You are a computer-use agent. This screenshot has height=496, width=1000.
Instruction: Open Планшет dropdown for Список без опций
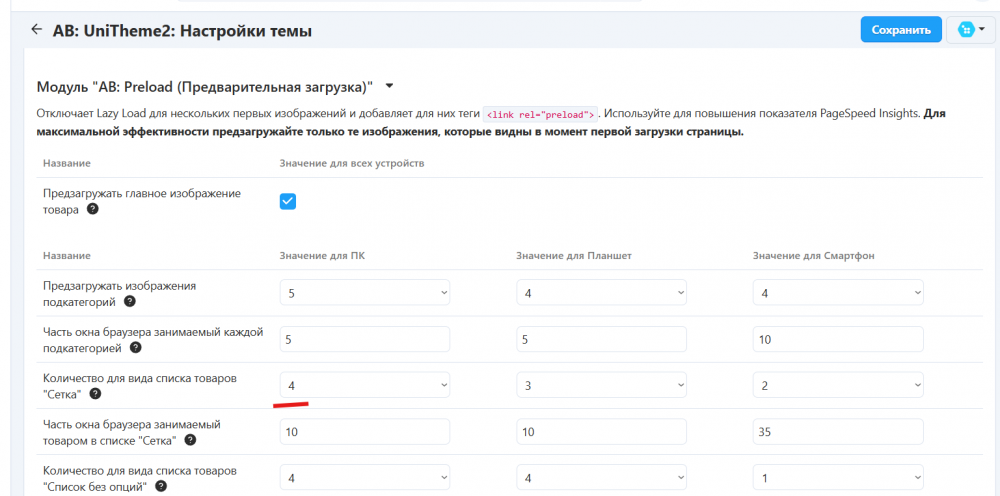[601, 477]
